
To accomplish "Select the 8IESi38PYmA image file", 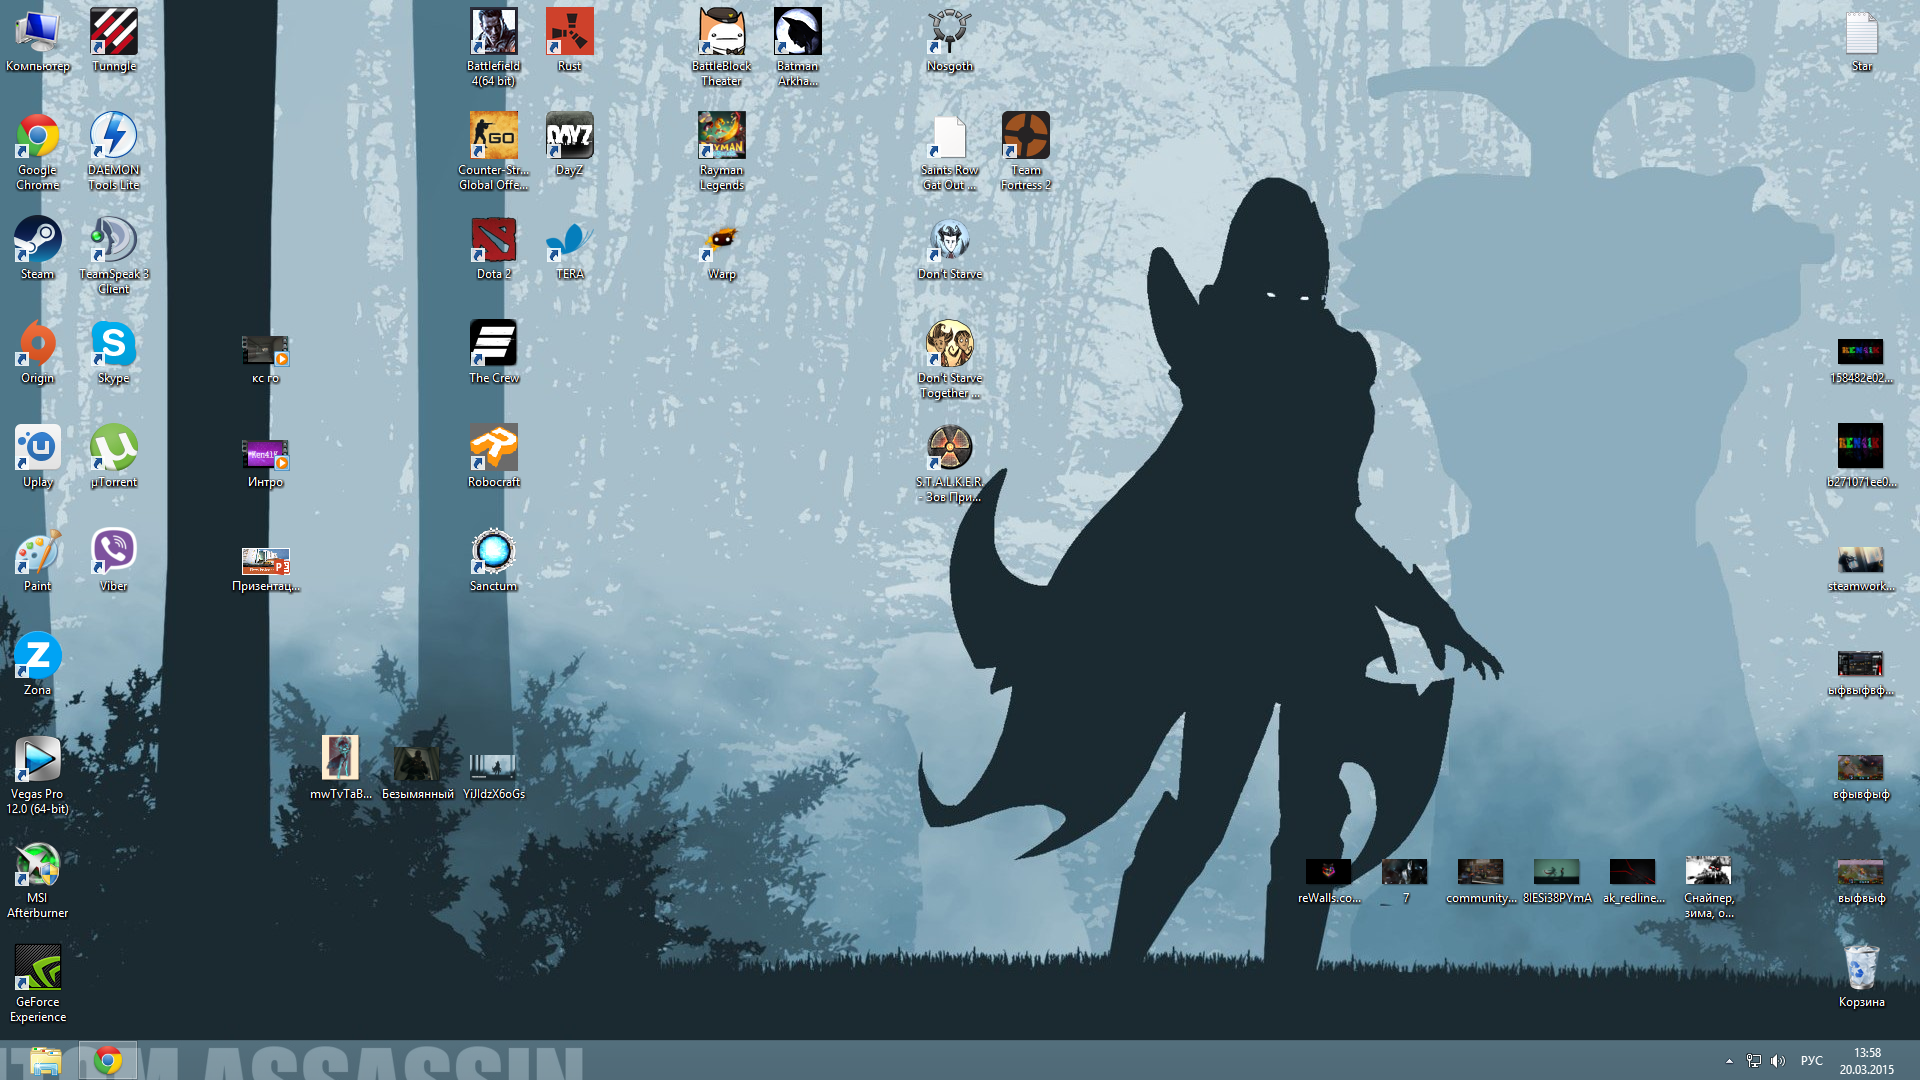I will 1557,881.
